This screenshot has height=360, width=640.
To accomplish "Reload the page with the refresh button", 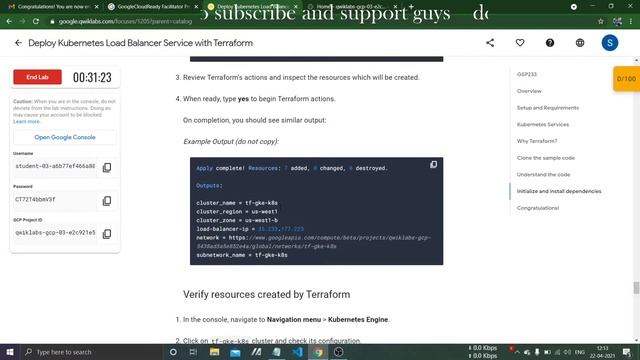I will coord(36,21).
